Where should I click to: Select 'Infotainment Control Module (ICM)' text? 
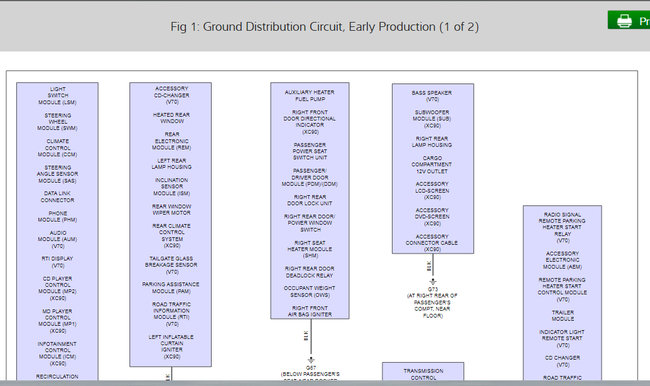[x=57, y=353]
